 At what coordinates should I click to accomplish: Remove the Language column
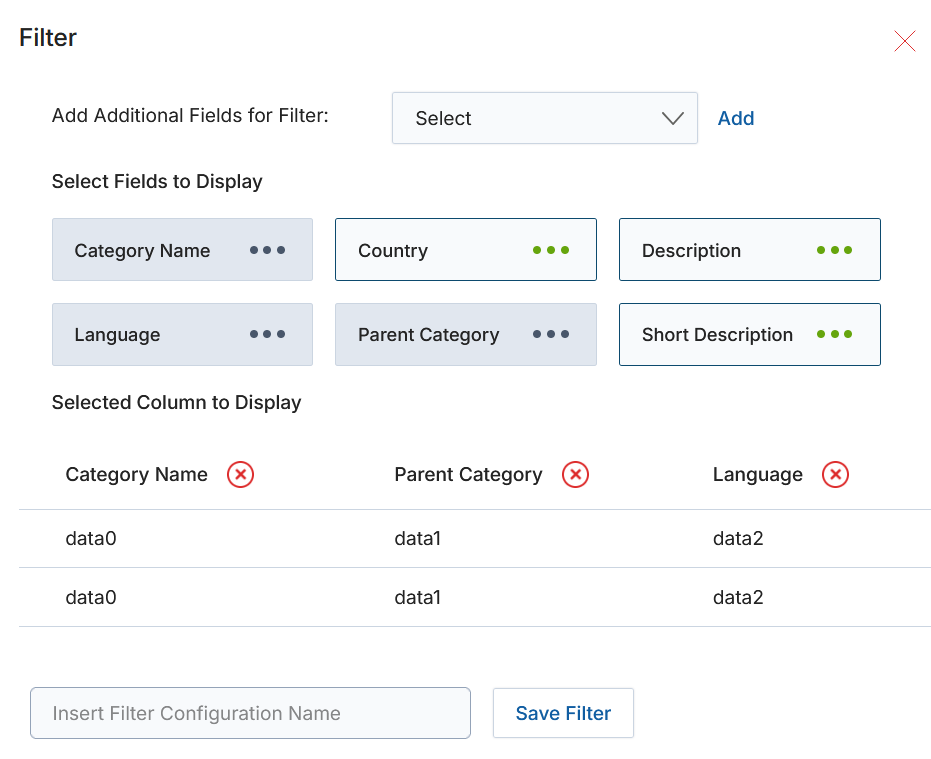pyautogui.click(x=835, y=475)
